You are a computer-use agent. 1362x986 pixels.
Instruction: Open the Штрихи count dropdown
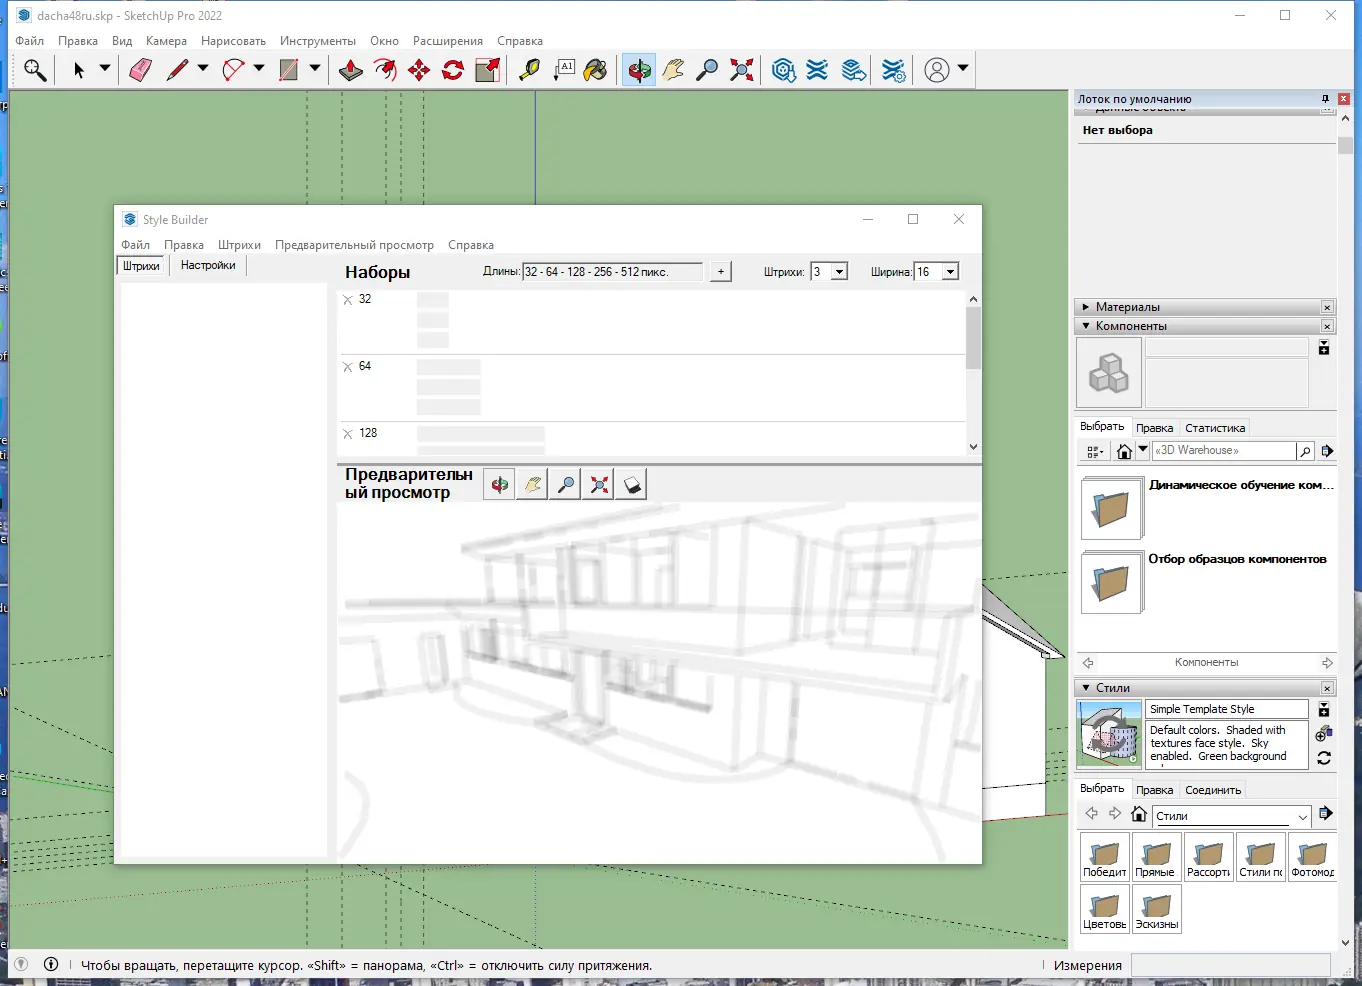[839, 272]
